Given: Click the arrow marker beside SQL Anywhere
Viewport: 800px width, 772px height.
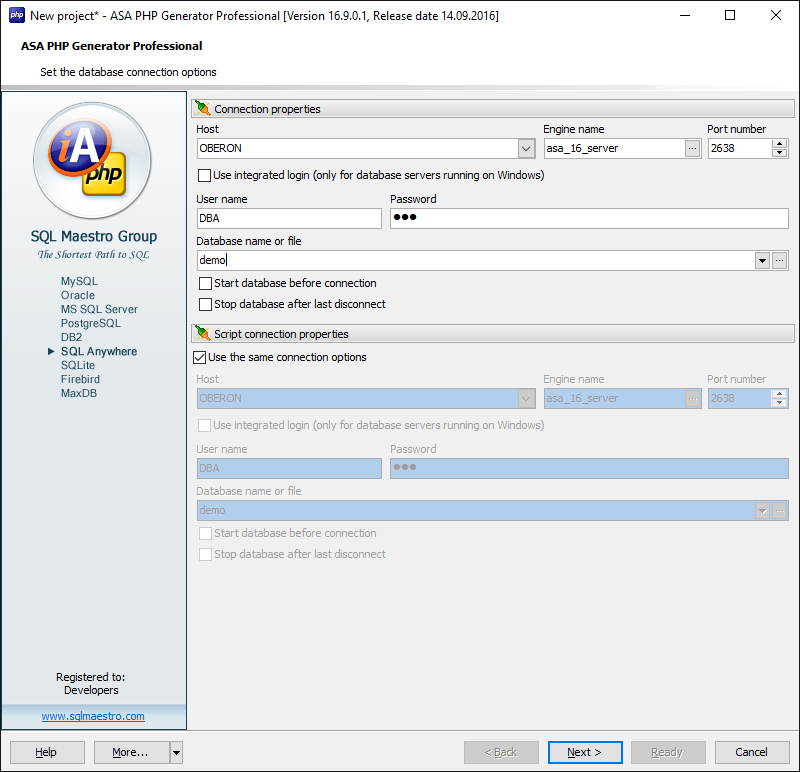Looking at the screenshot, I should (x=51, y=351).
